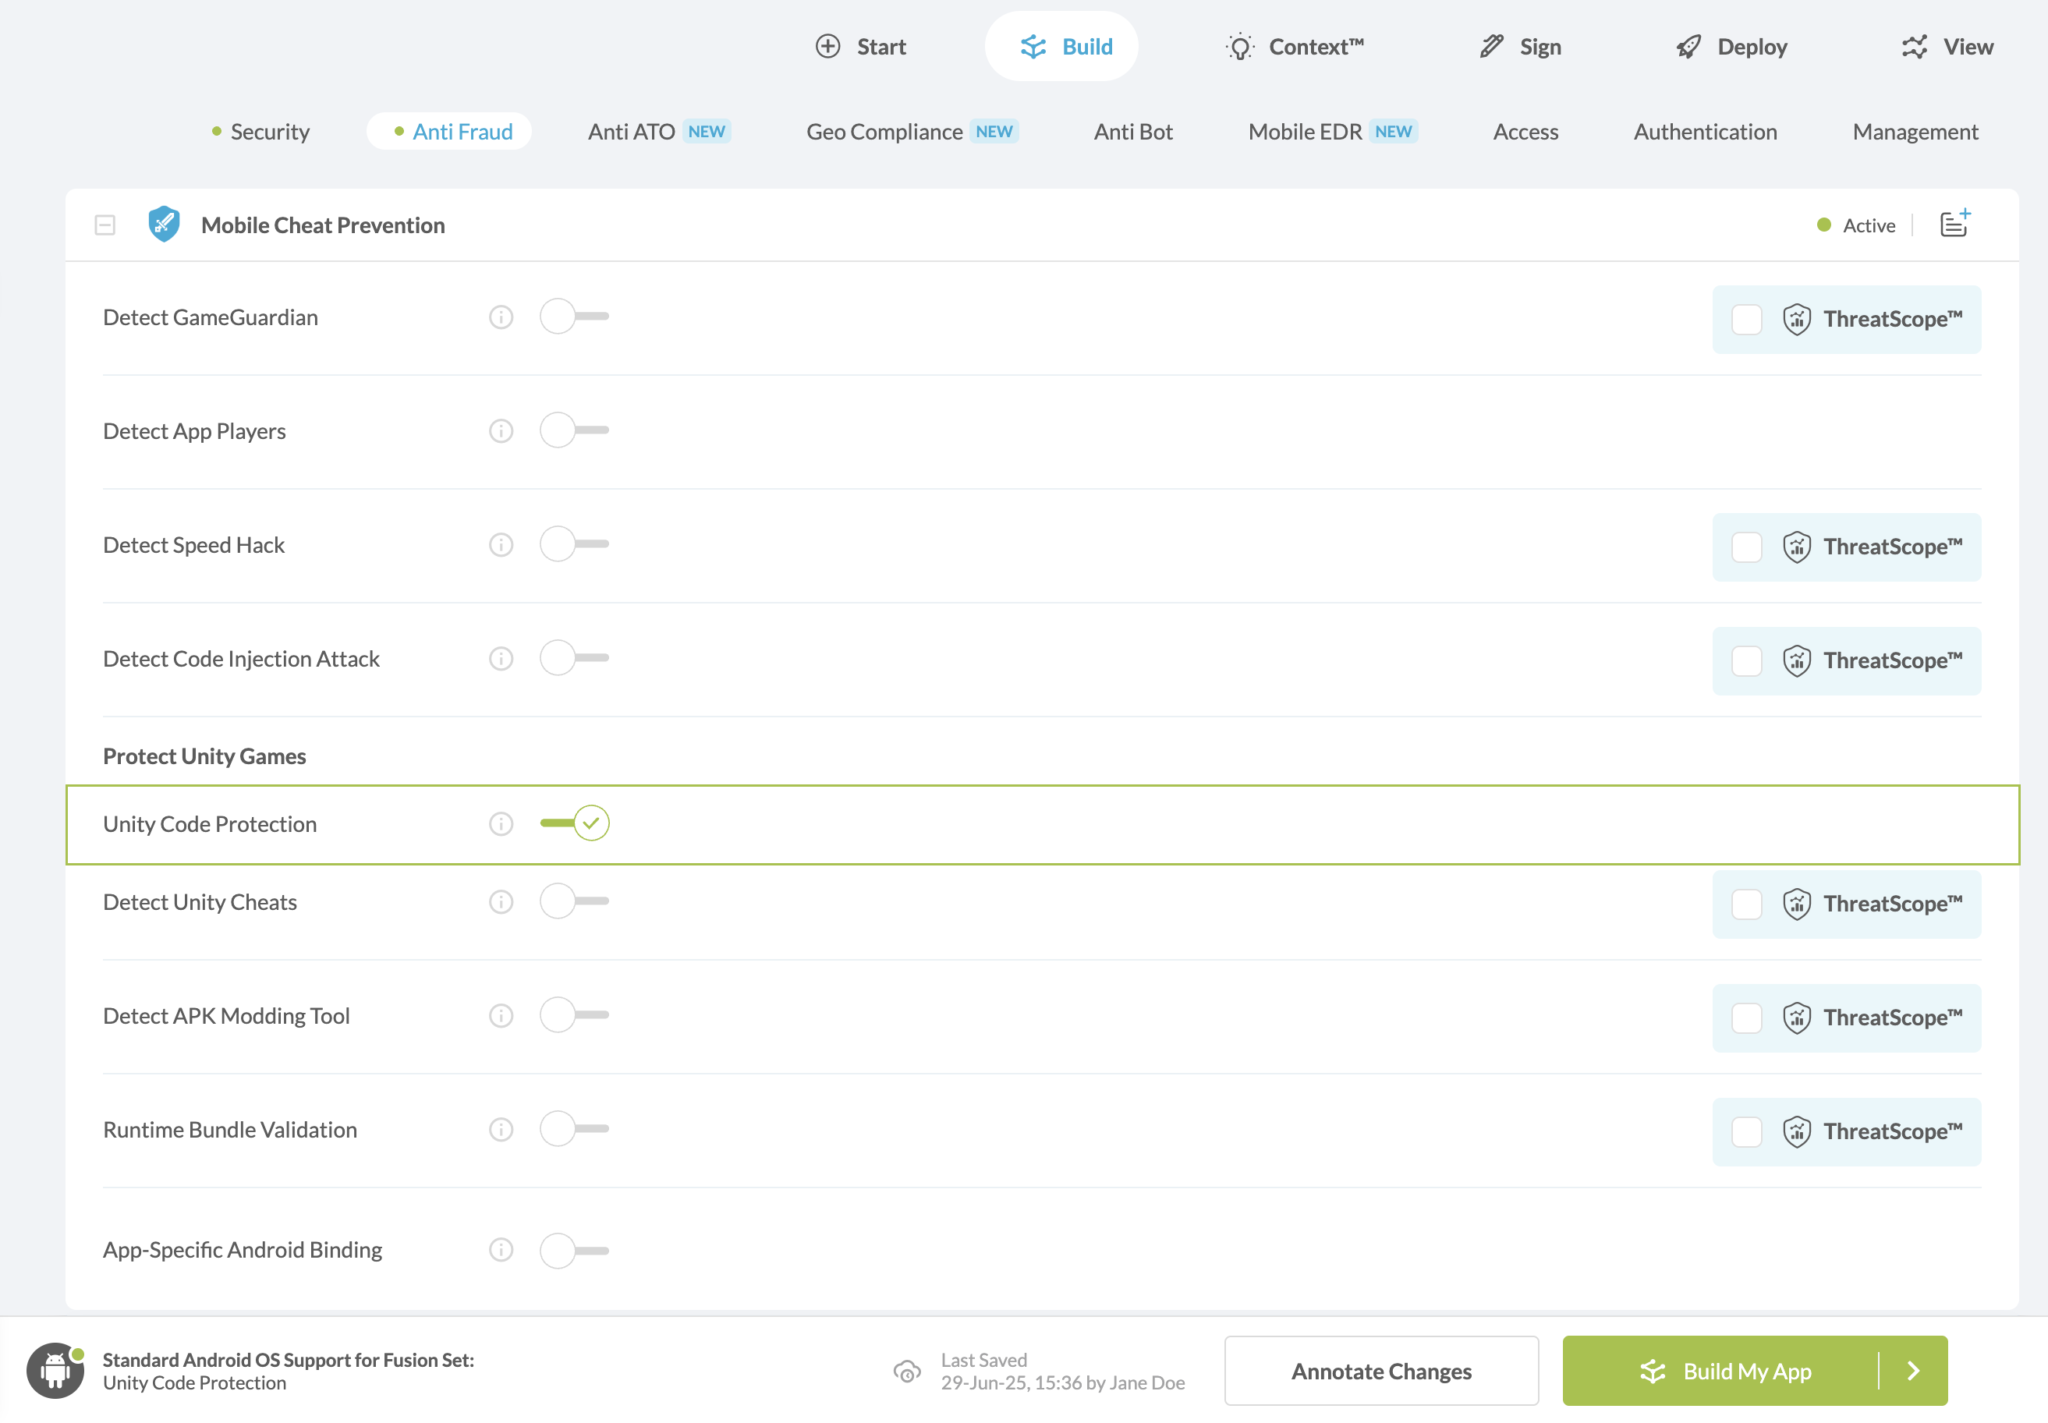Open Build My App arrow dropdown

tap(1913, 1371)
